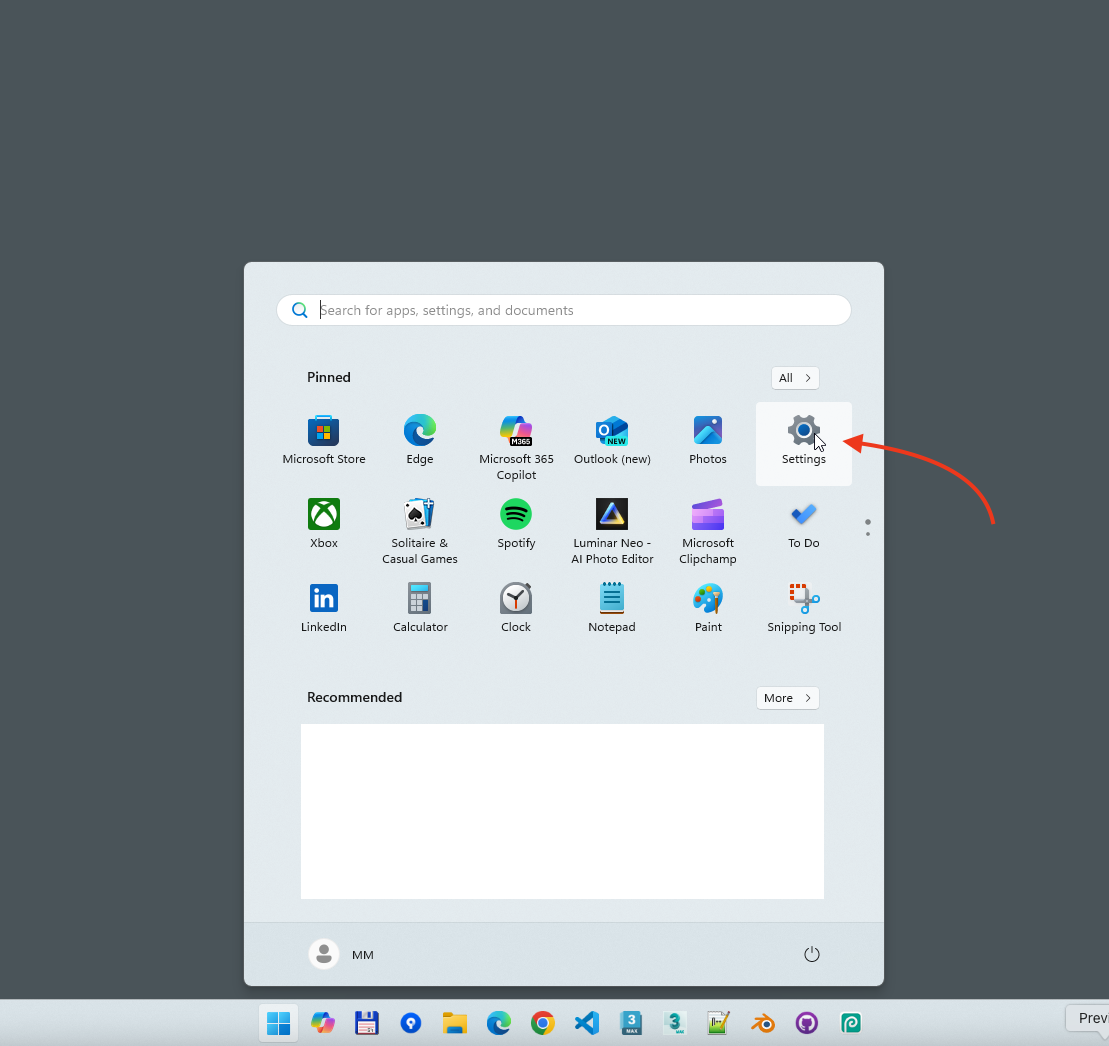This screenshot has width=1109, height=1046.
Task: Open the Clock app
Action: (x=516, y=608)
